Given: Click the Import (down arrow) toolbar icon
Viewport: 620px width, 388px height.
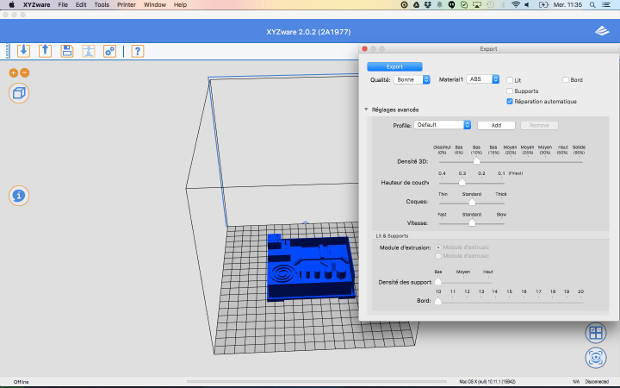Looking at the screenshot, I should [23, 51].
